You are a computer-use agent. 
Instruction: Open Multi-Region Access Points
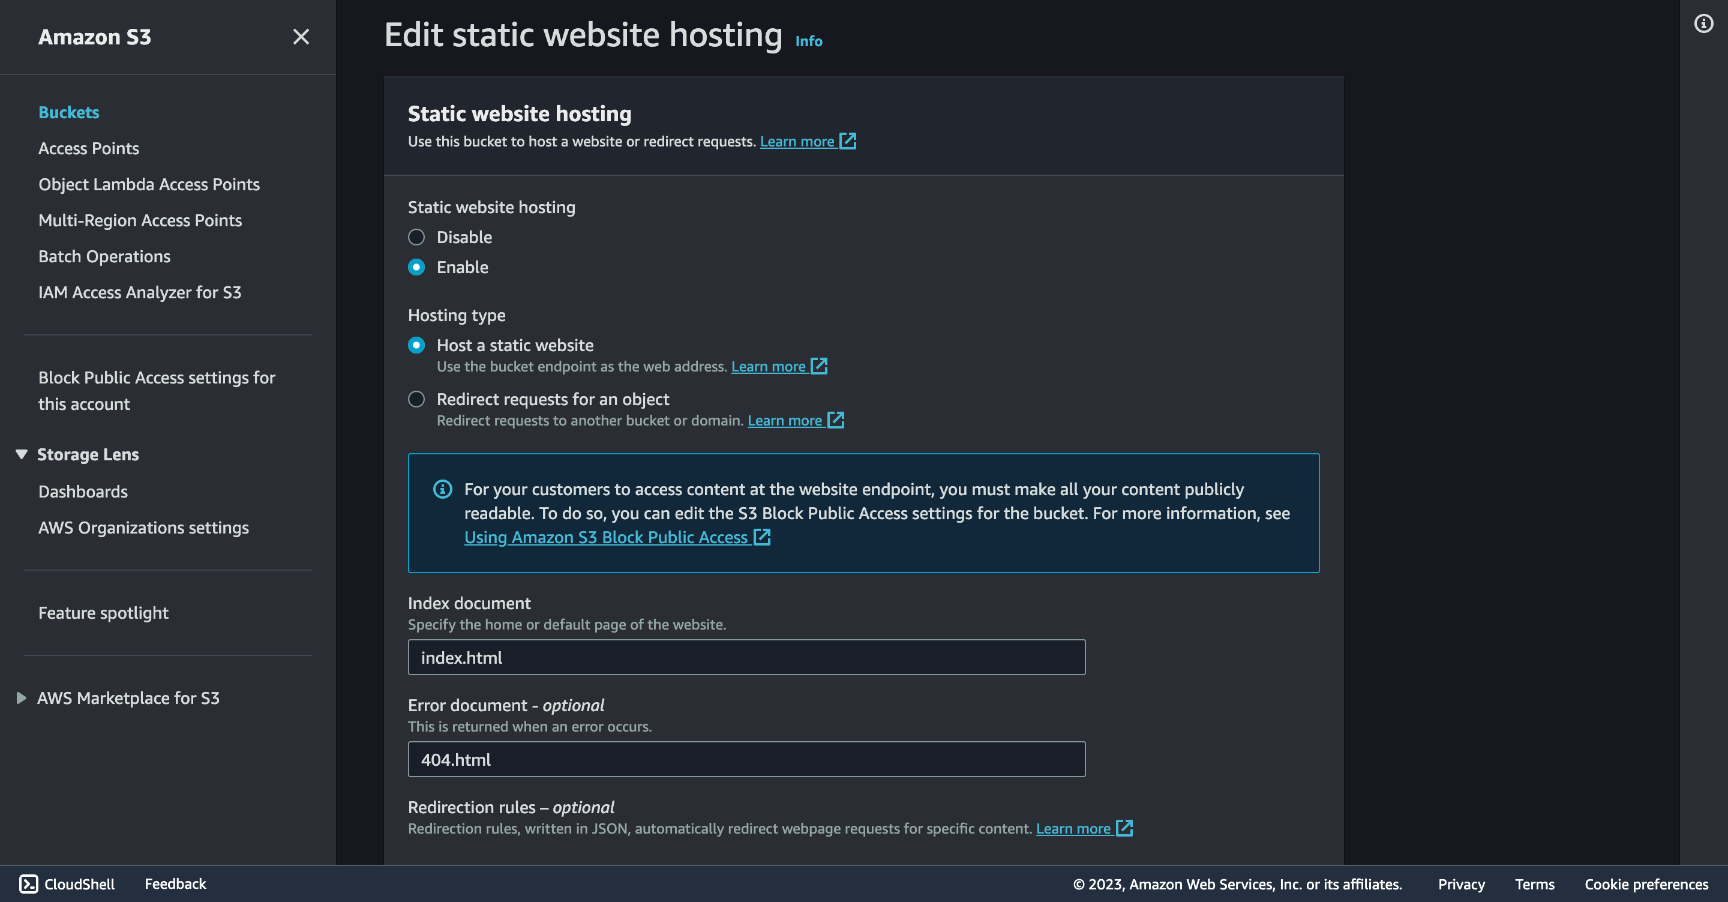click(x=140, y=220)
